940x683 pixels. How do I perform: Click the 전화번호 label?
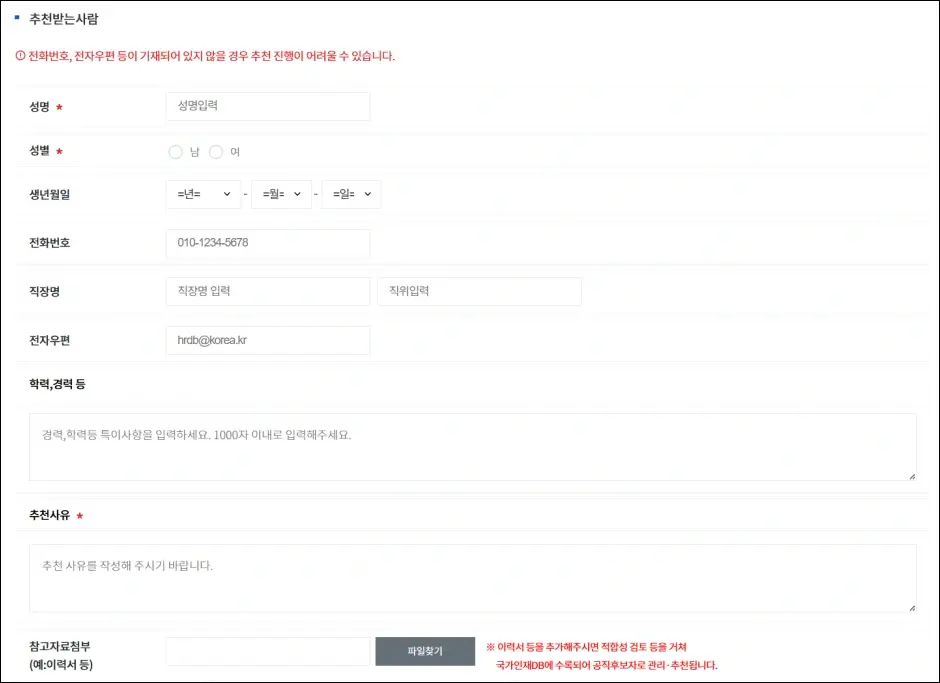[50, 243]
